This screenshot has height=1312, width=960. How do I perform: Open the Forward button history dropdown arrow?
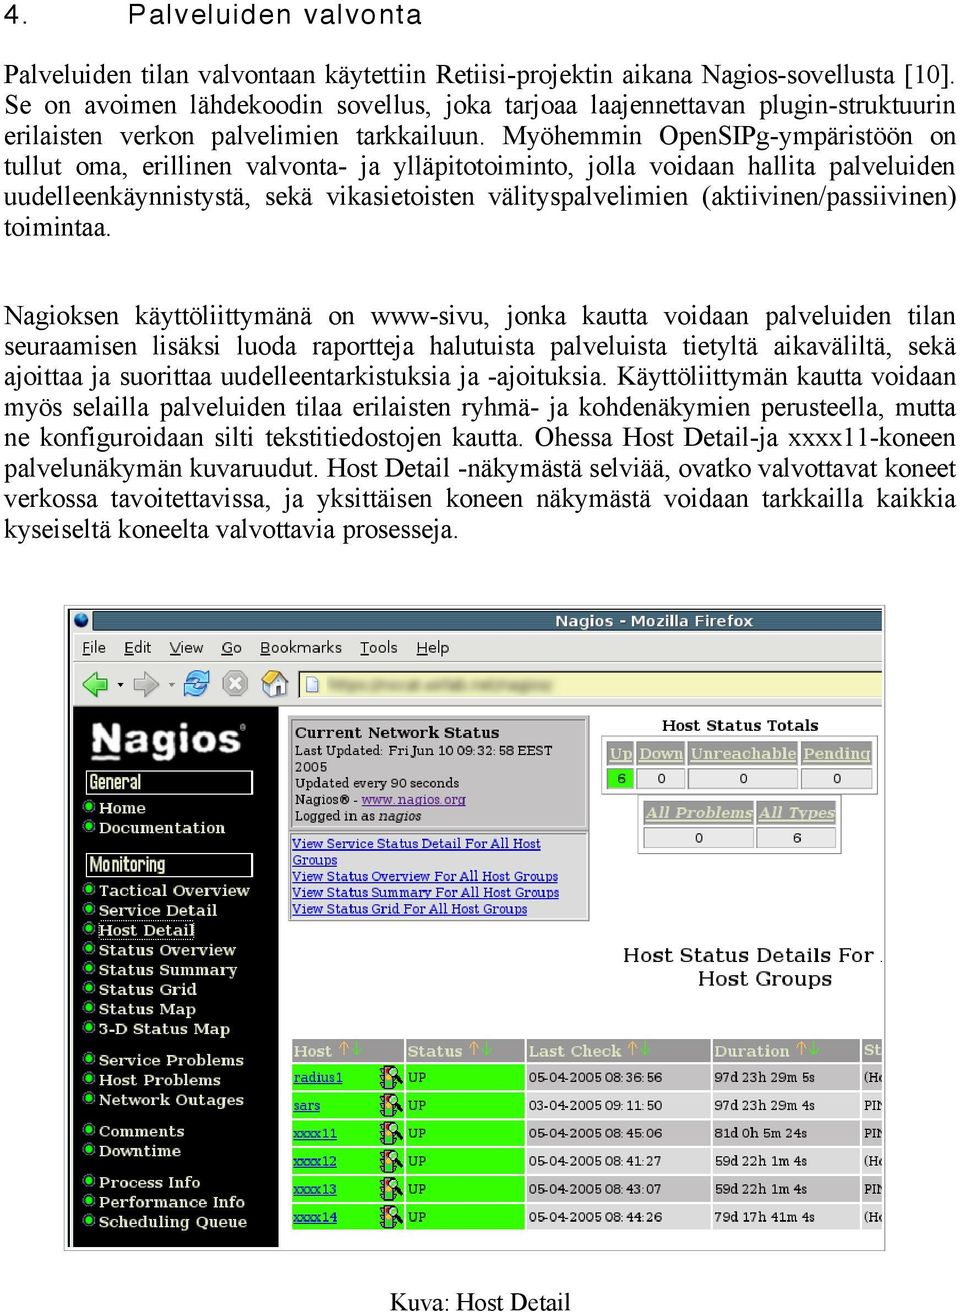[x=171, y=685]
